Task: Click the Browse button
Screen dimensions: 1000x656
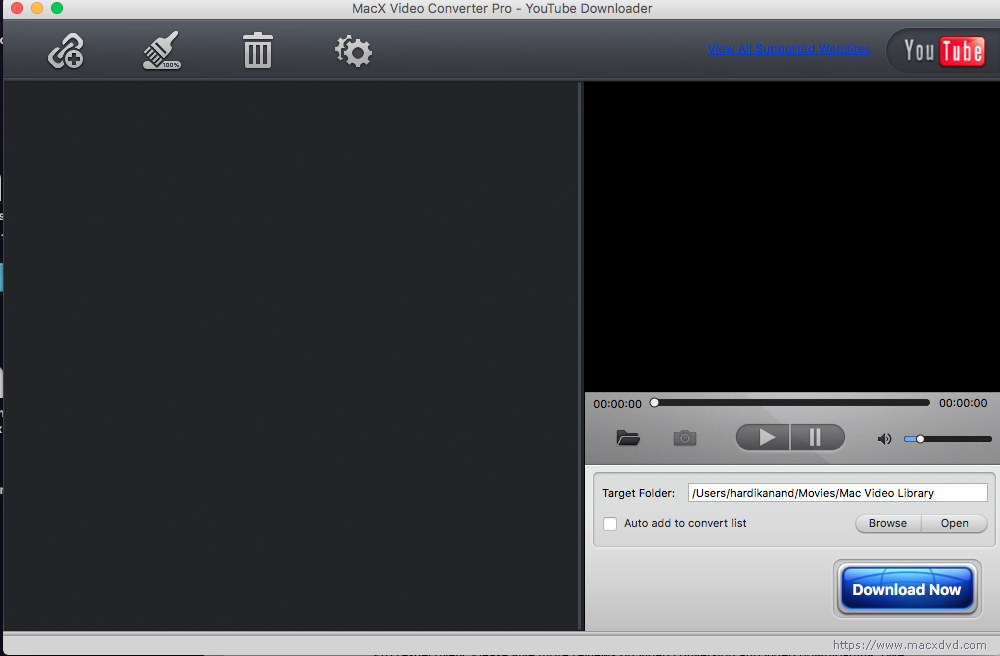Action: pos(888,523)
